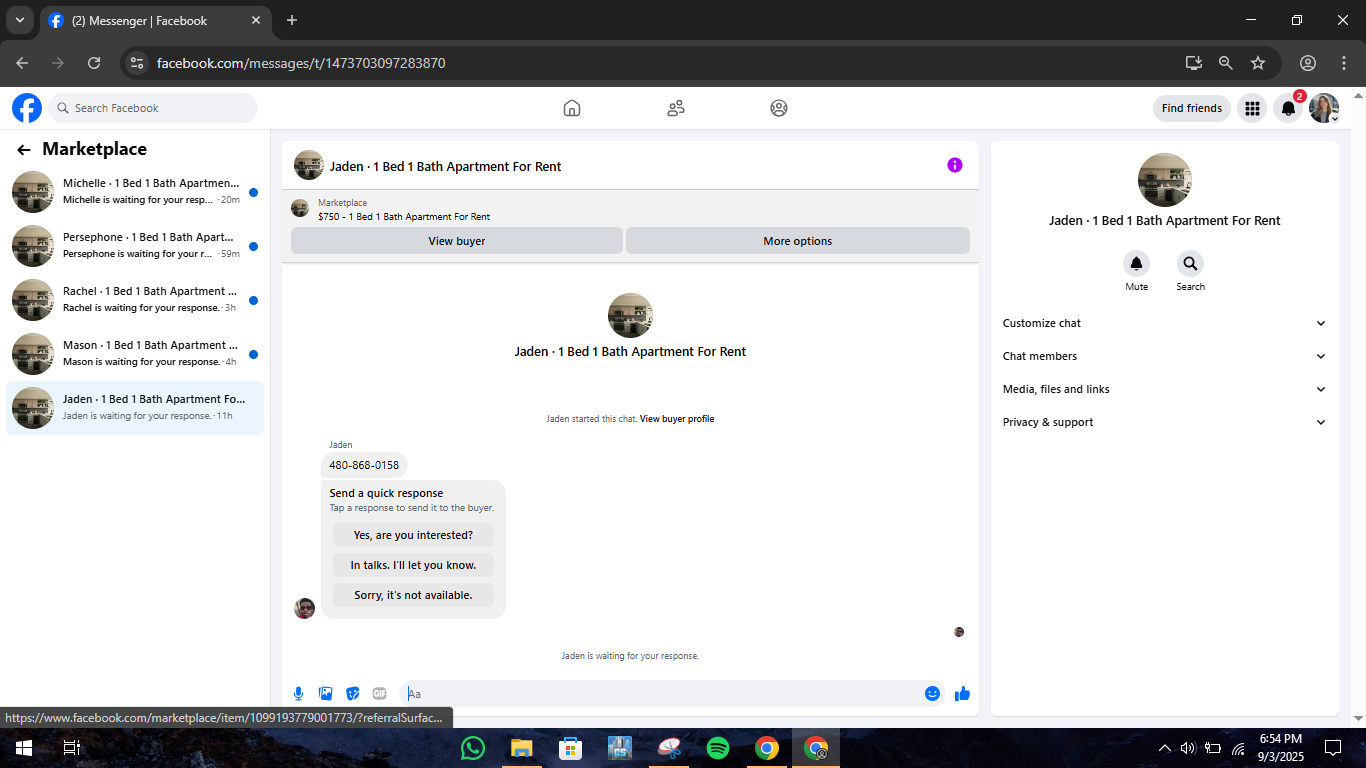Reload the page in Chrome

pyautogui.click(x=94, y=63)
